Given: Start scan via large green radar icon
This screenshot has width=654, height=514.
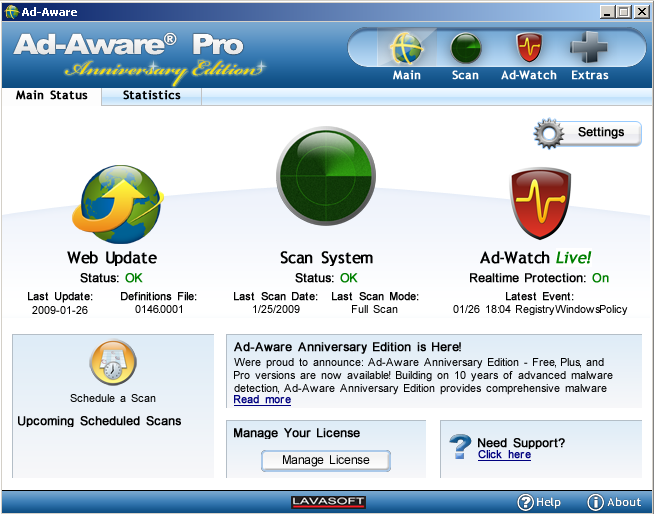Looking at the screenshot, I should pos(326,176).
